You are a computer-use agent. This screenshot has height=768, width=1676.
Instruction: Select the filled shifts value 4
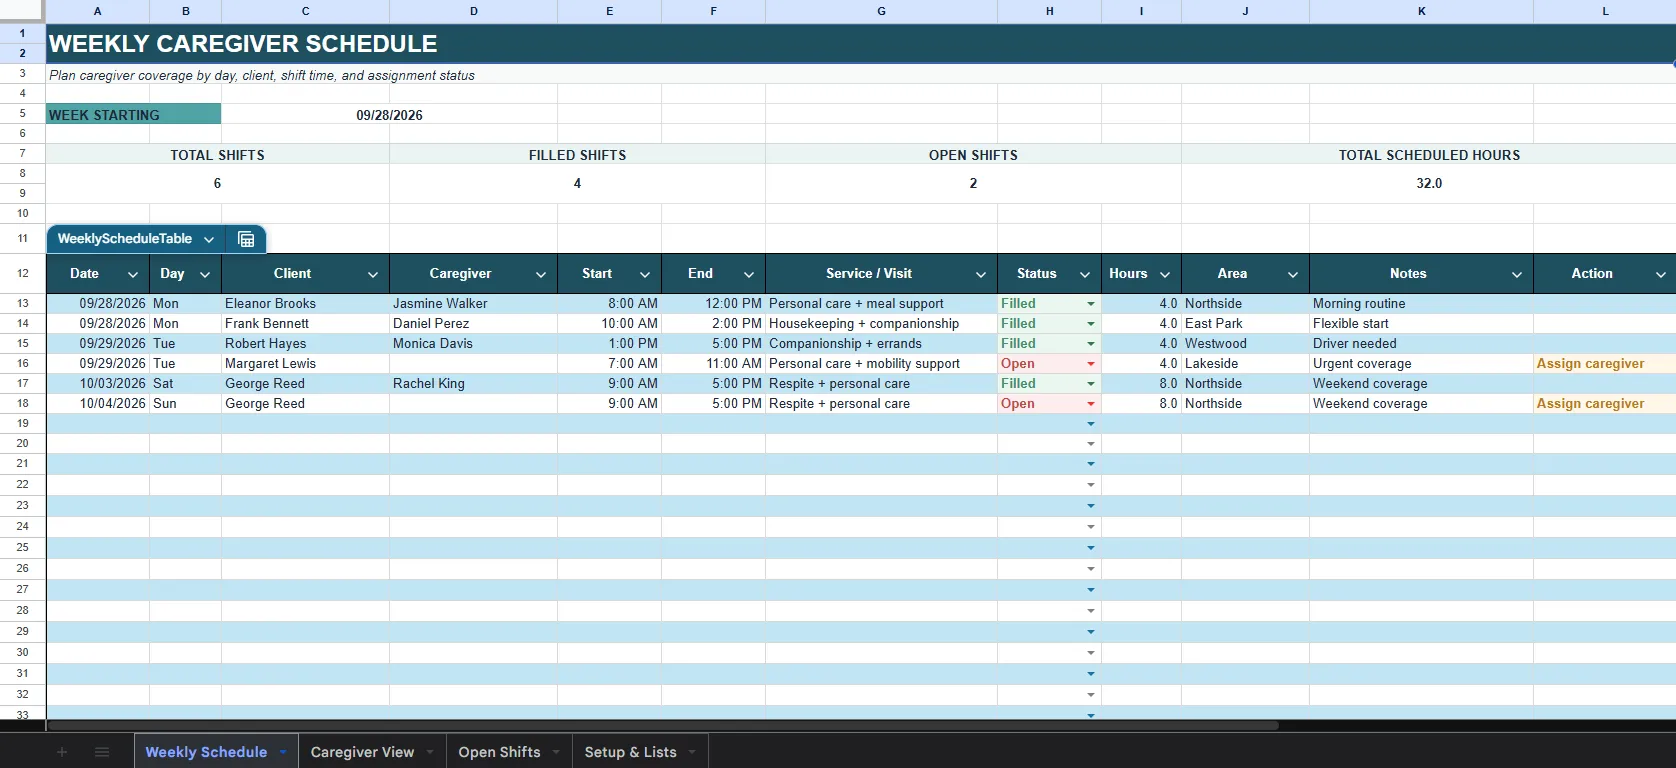tap(577, 184)
